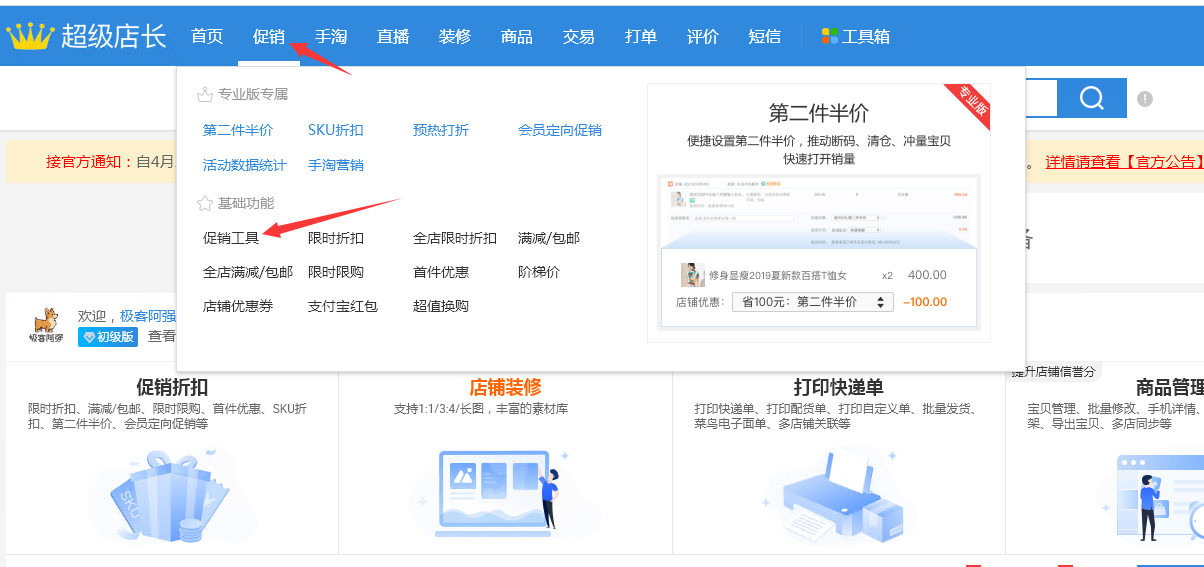Open the 装修 navigation menu
This screenshot has height=567, width=1204.
tap(455, 36)
